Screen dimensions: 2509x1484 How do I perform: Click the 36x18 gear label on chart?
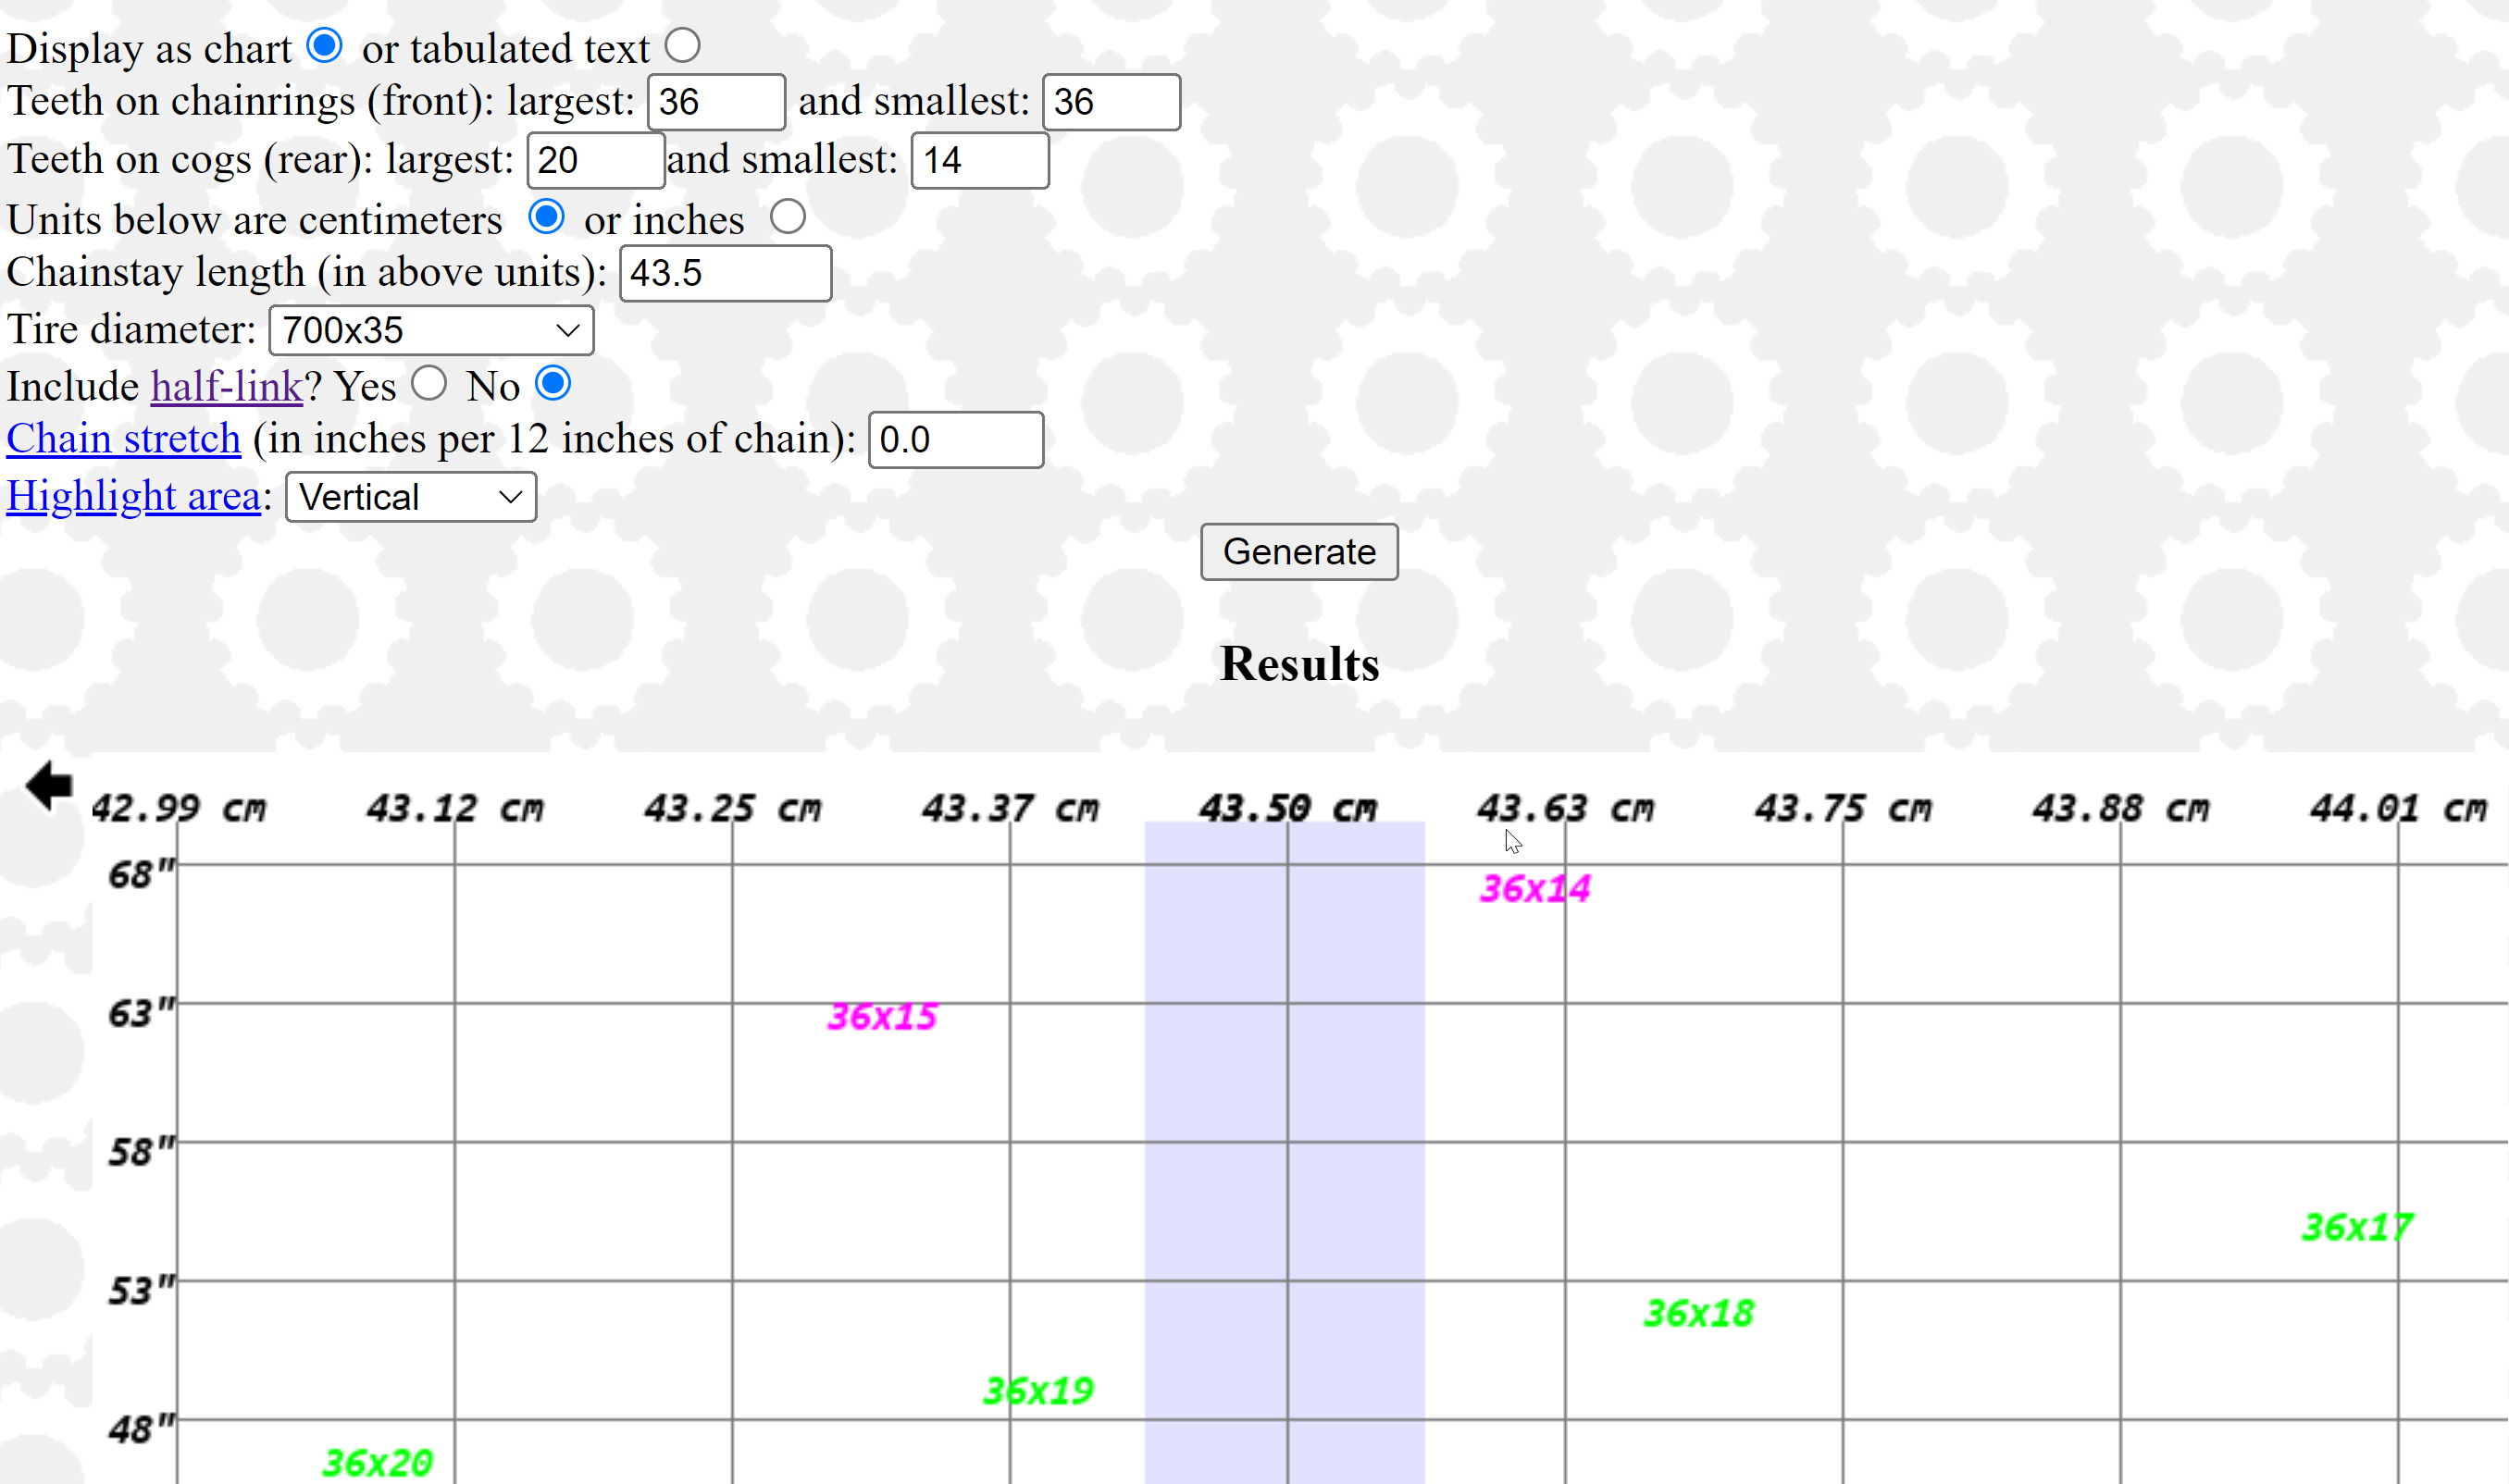[x=1698, y=1313]
